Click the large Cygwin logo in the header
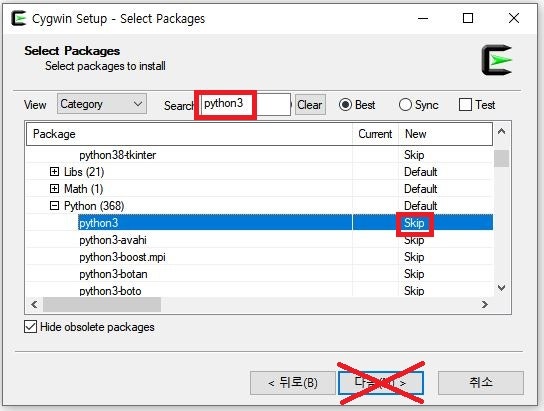The image size is (544, 411). (x=496, y=60)
